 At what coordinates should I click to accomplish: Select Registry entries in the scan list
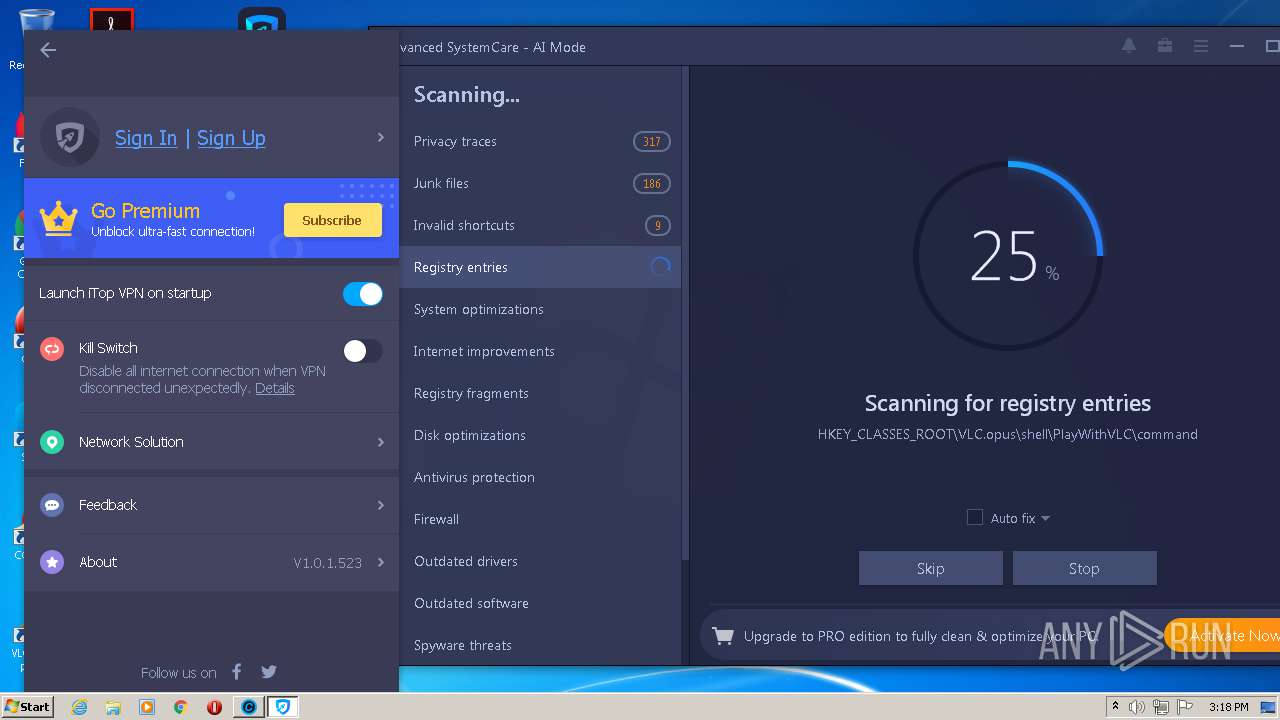(540, 267)
